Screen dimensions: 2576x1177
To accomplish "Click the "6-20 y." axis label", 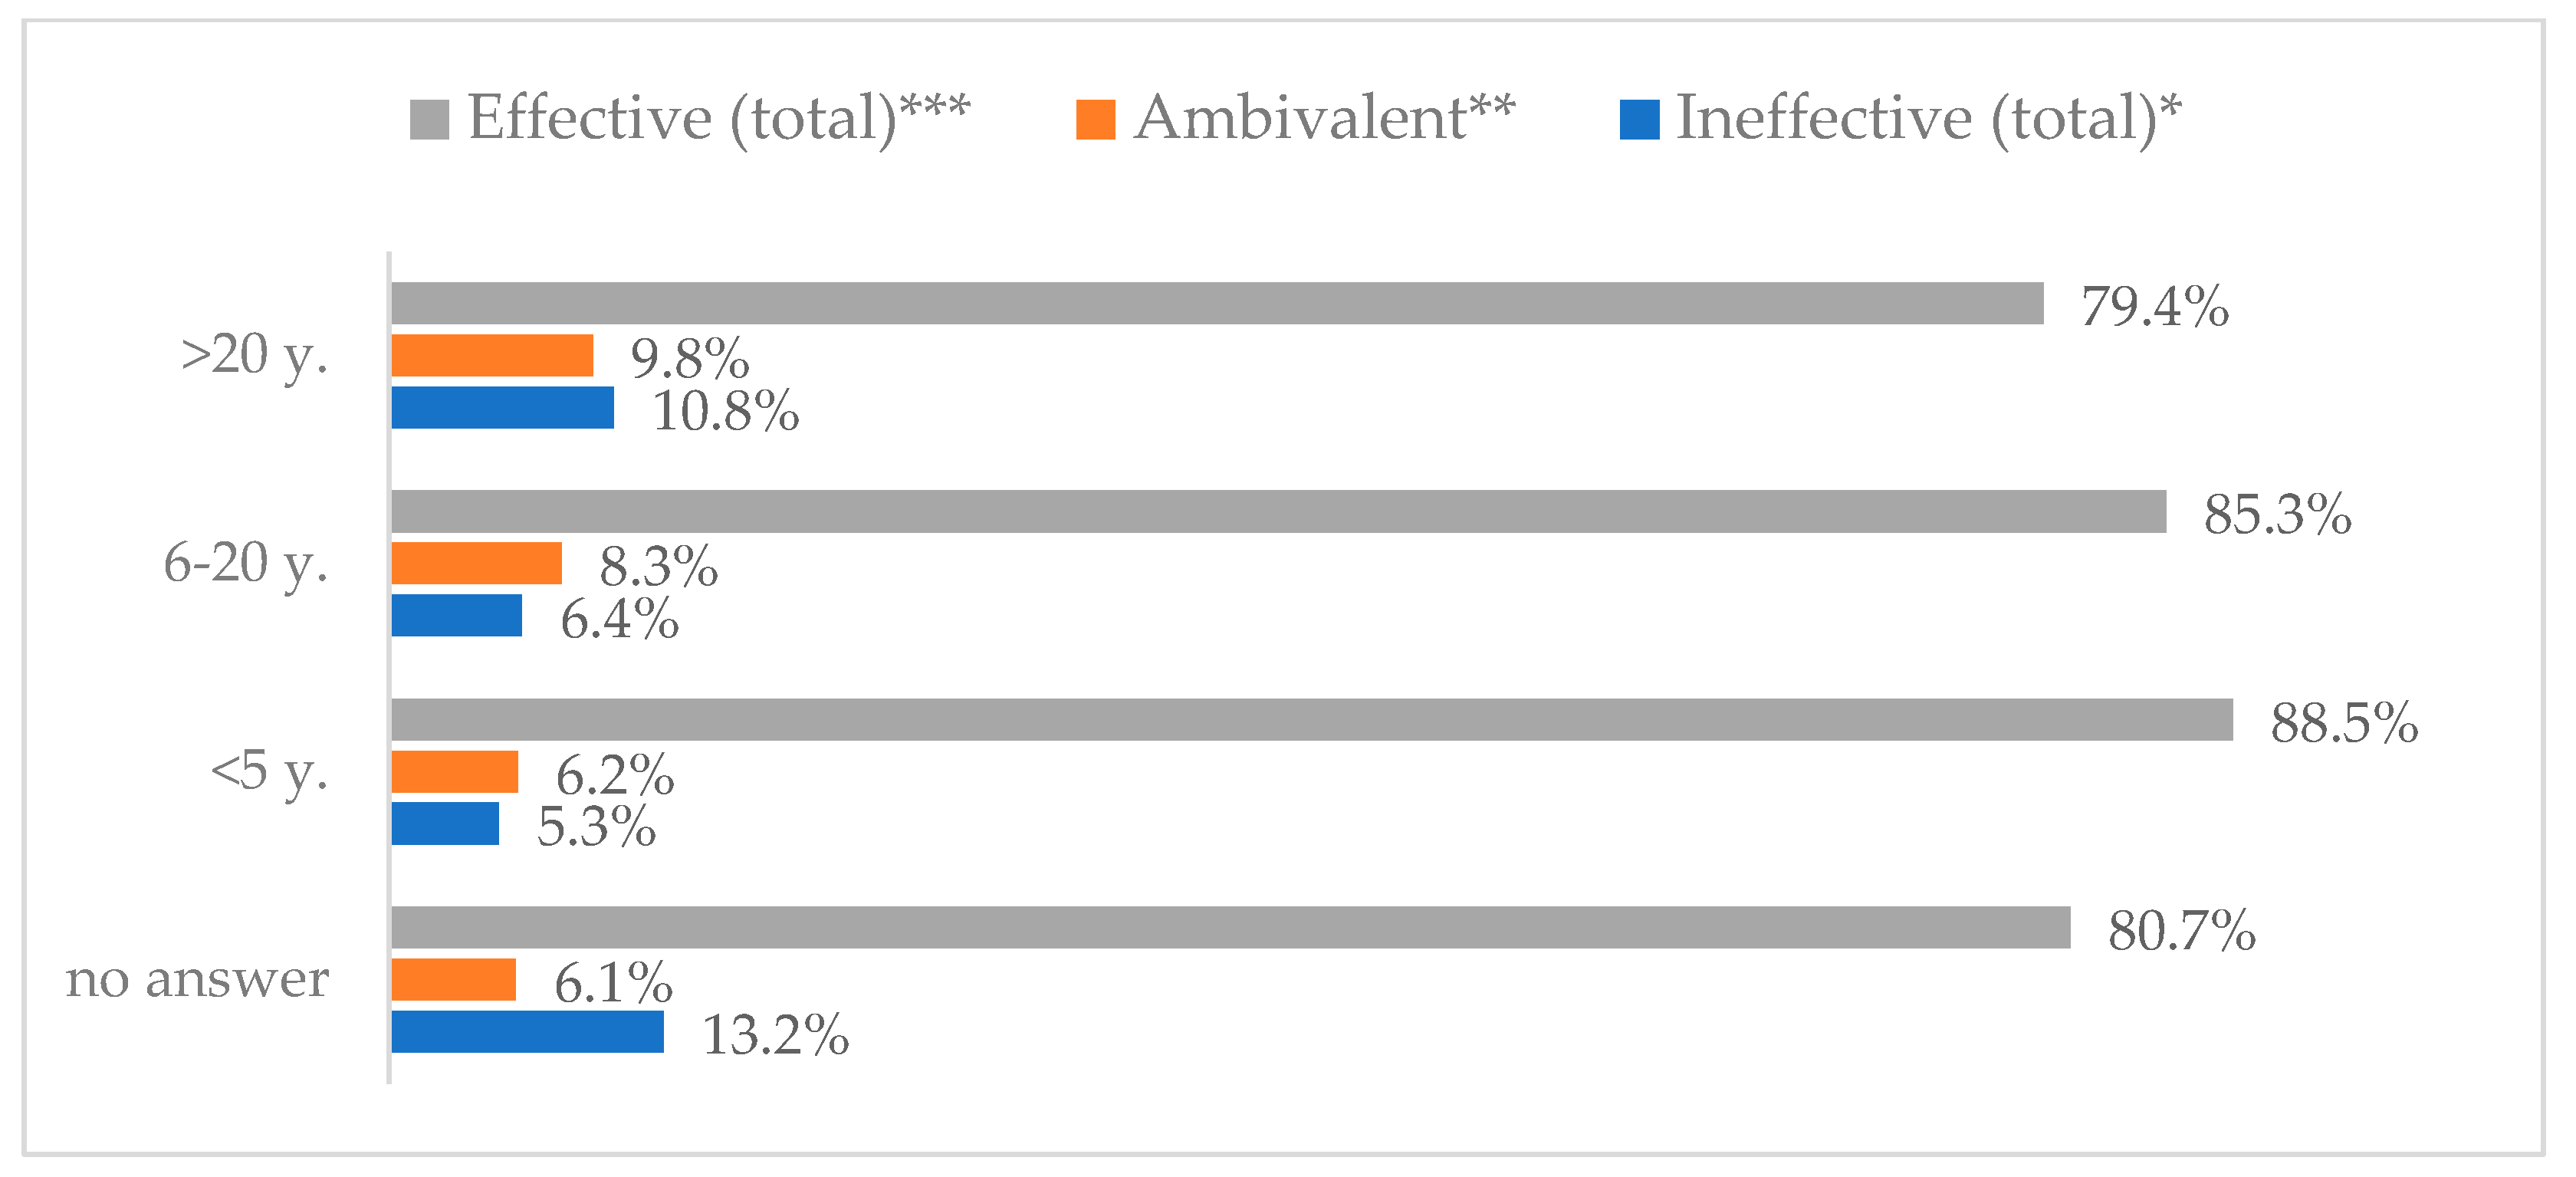I will (245, 563).
